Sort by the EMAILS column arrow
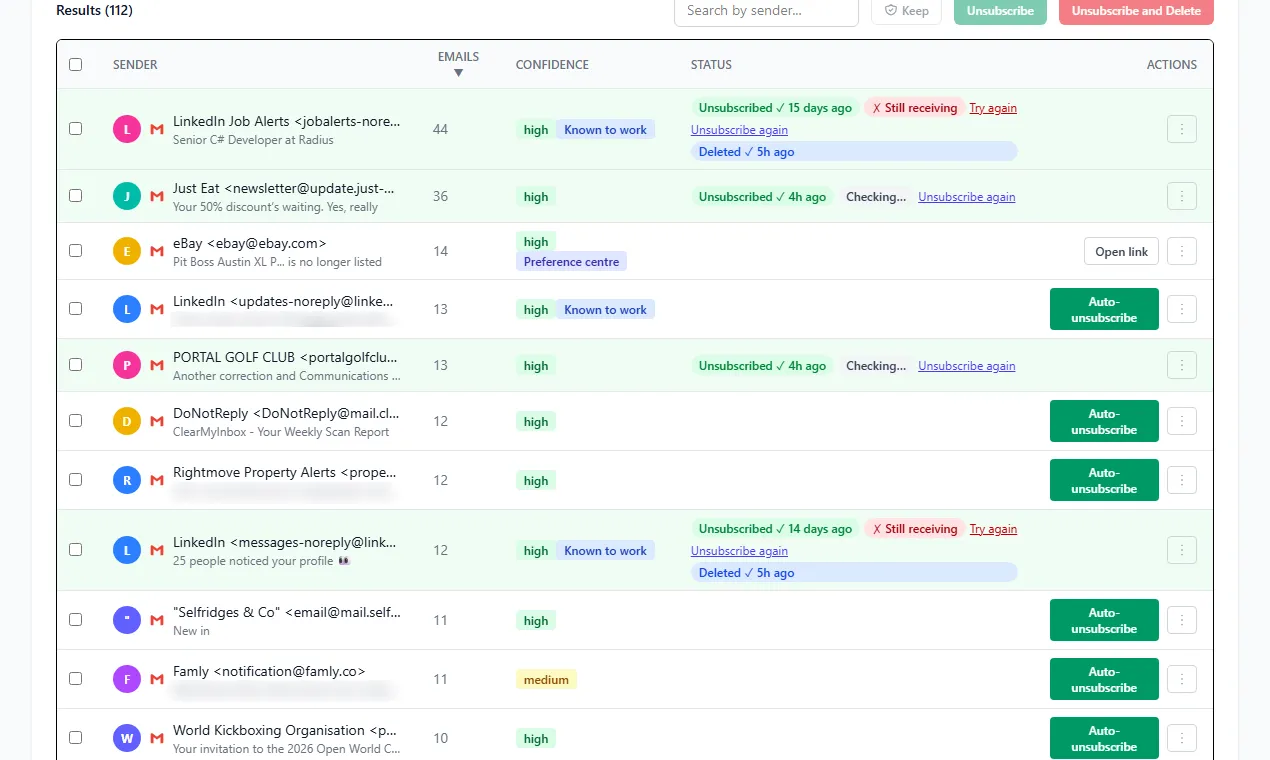 458,72
